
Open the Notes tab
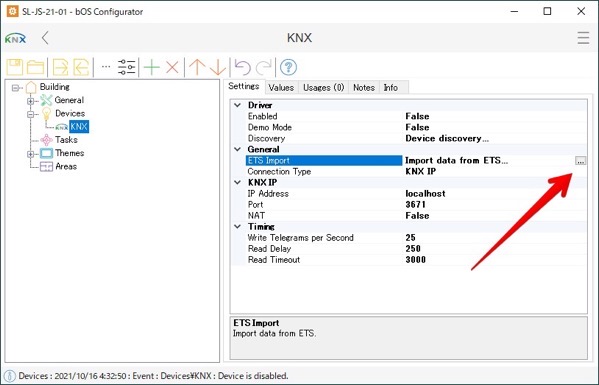pos(364,87)
